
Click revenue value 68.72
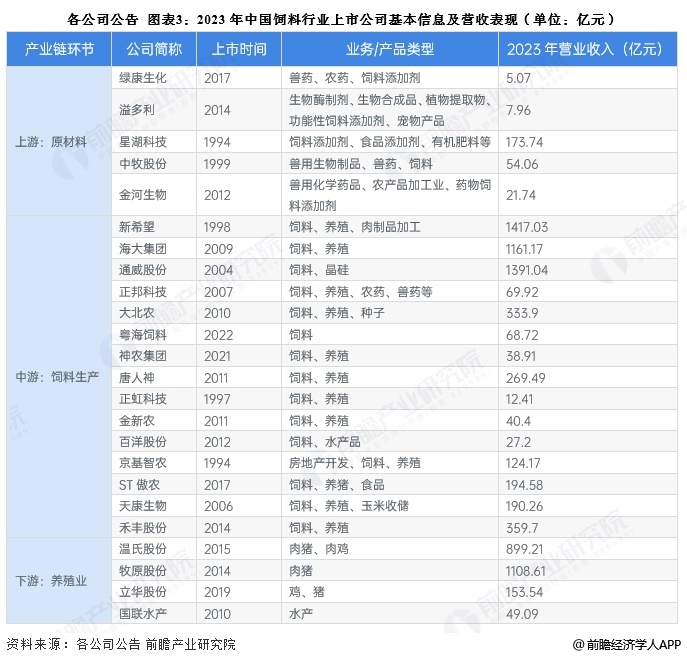[522, 335]
